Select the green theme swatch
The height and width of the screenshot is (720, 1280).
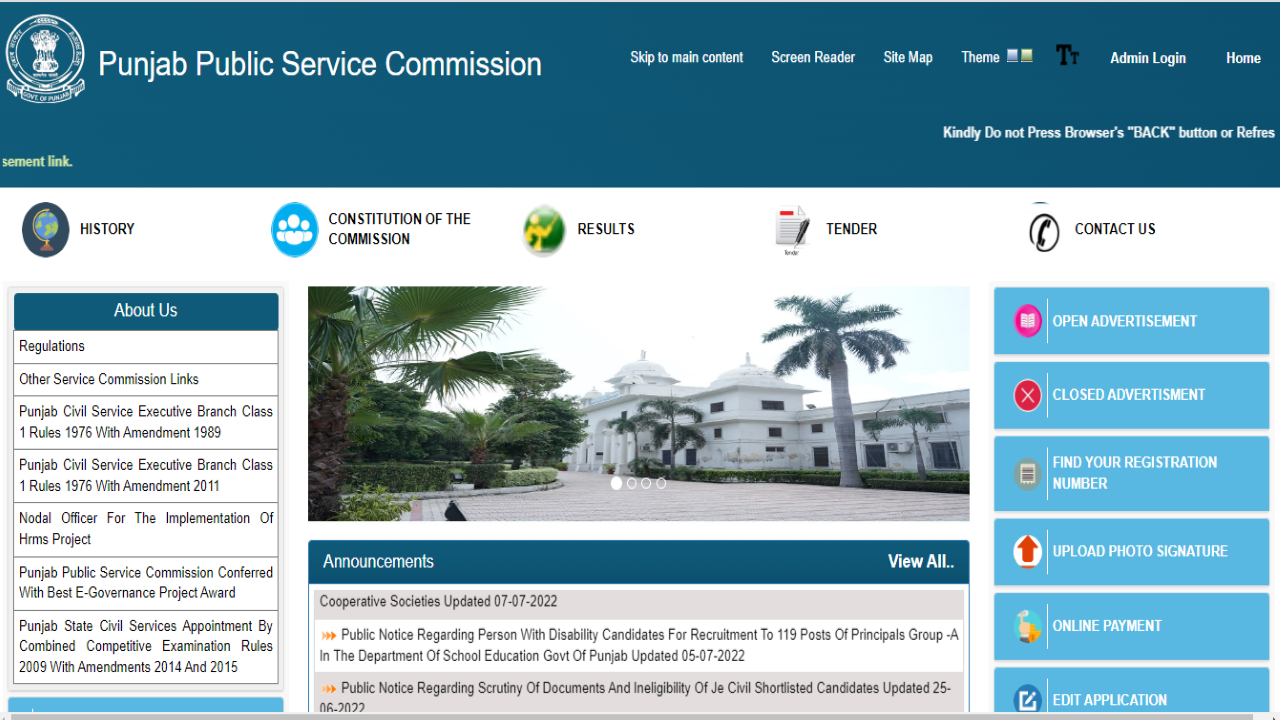[1027, 56]
